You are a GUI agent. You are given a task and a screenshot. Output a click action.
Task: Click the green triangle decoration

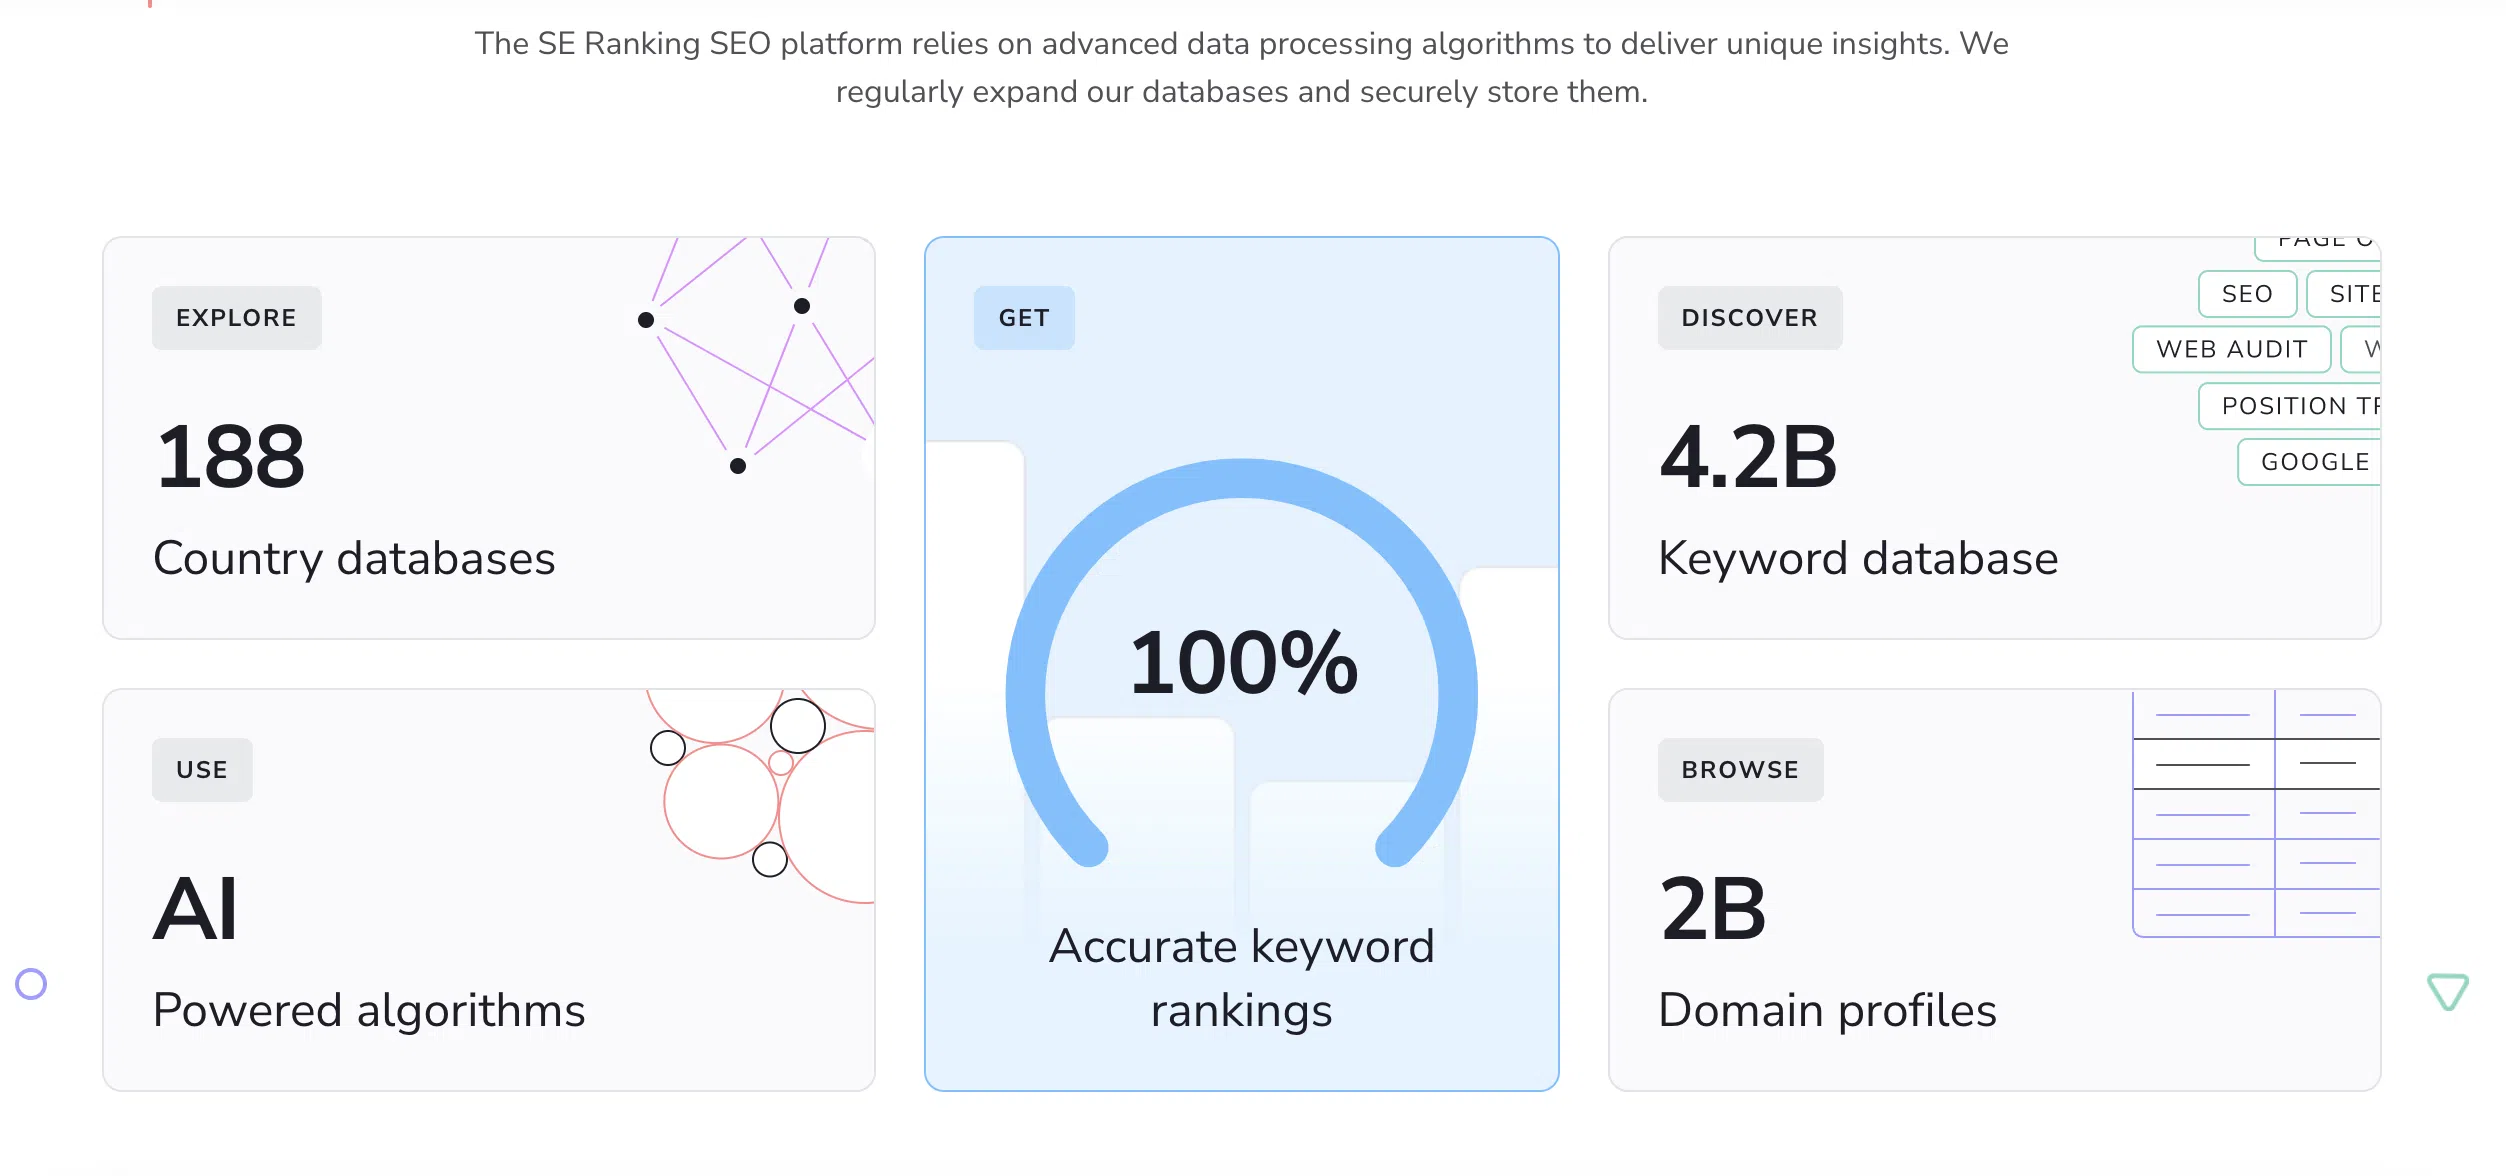tap(2447, 991)
